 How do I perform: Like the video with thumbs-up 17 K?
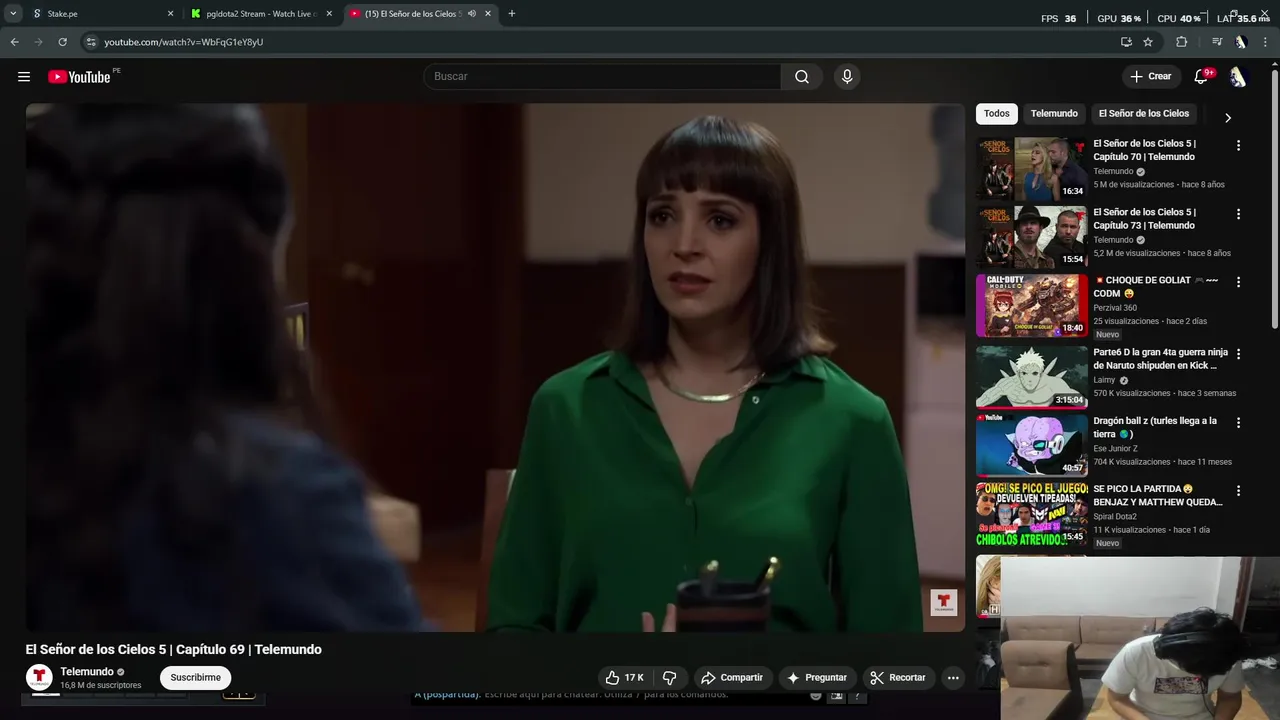(x=624, y=678)
